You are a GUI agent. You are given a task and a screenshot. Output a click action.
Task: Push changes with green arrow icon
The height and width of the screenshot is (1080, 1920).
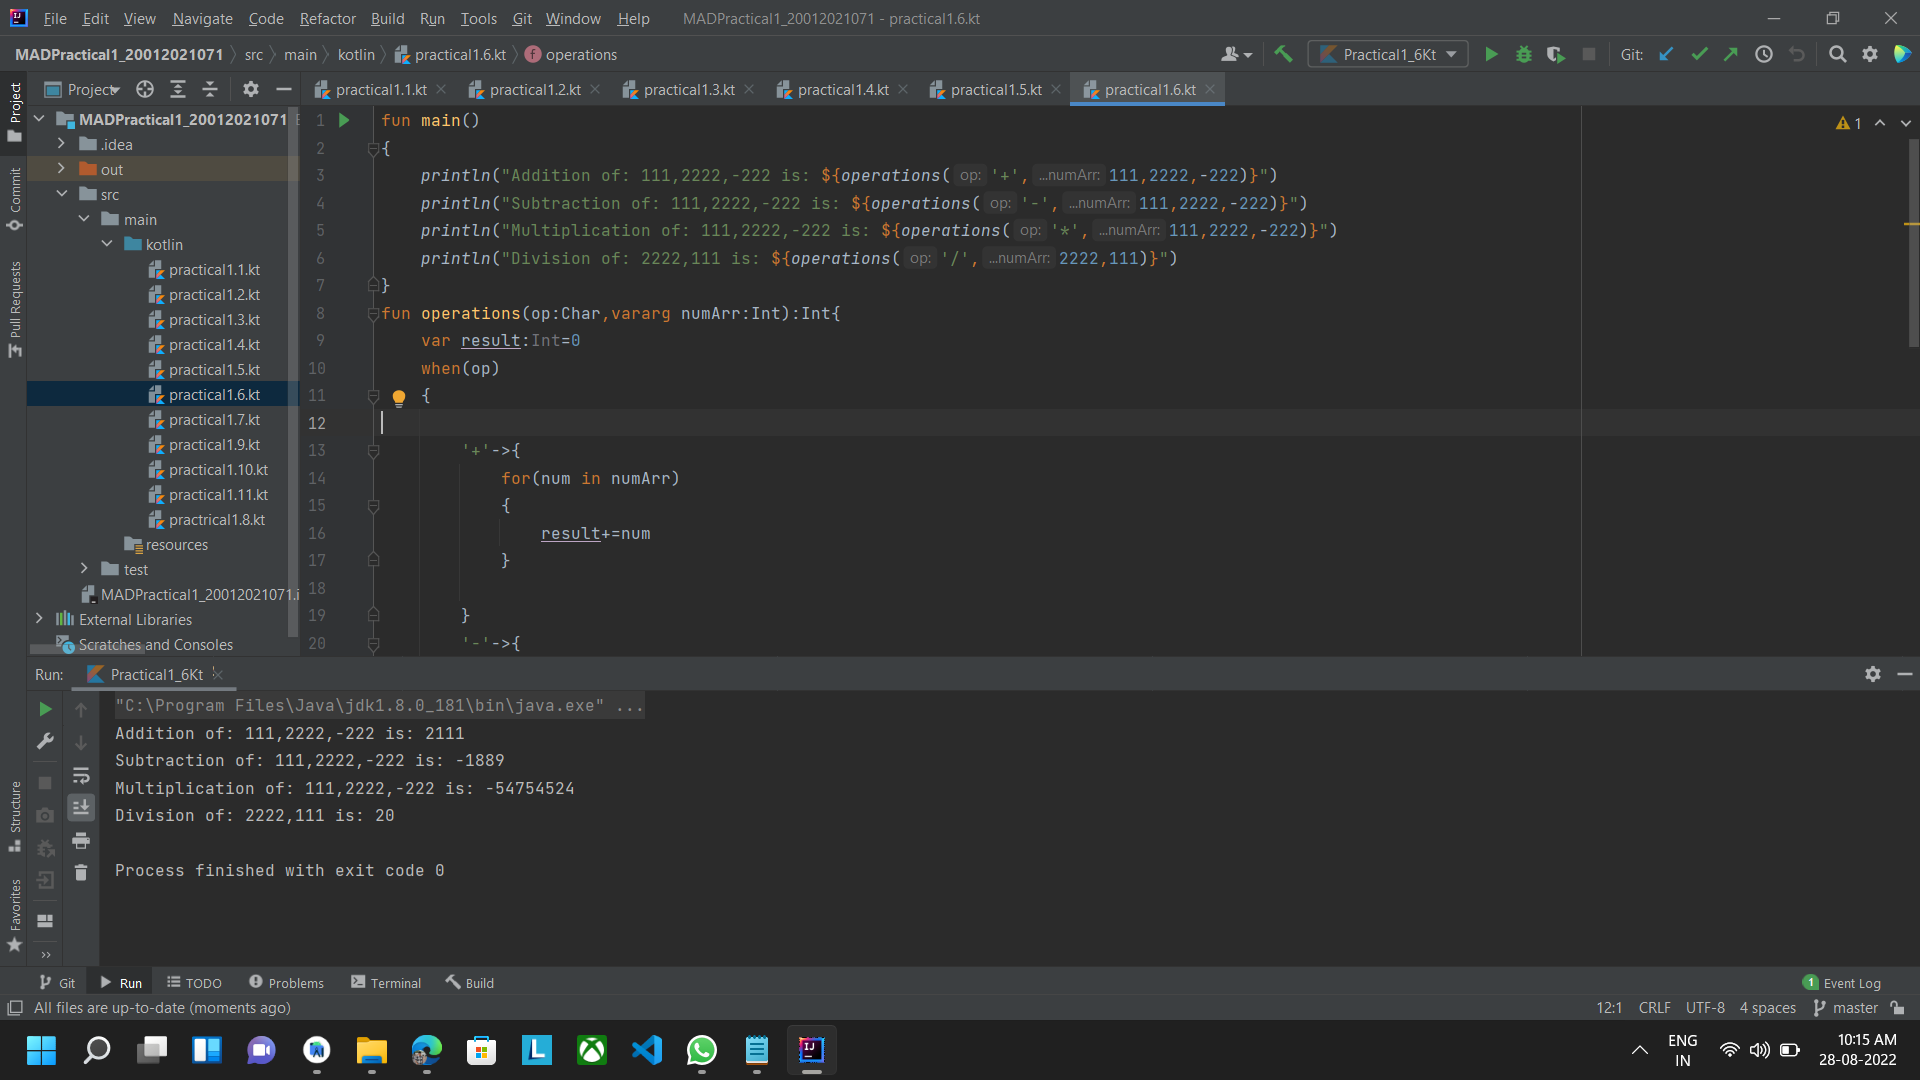1731,54
